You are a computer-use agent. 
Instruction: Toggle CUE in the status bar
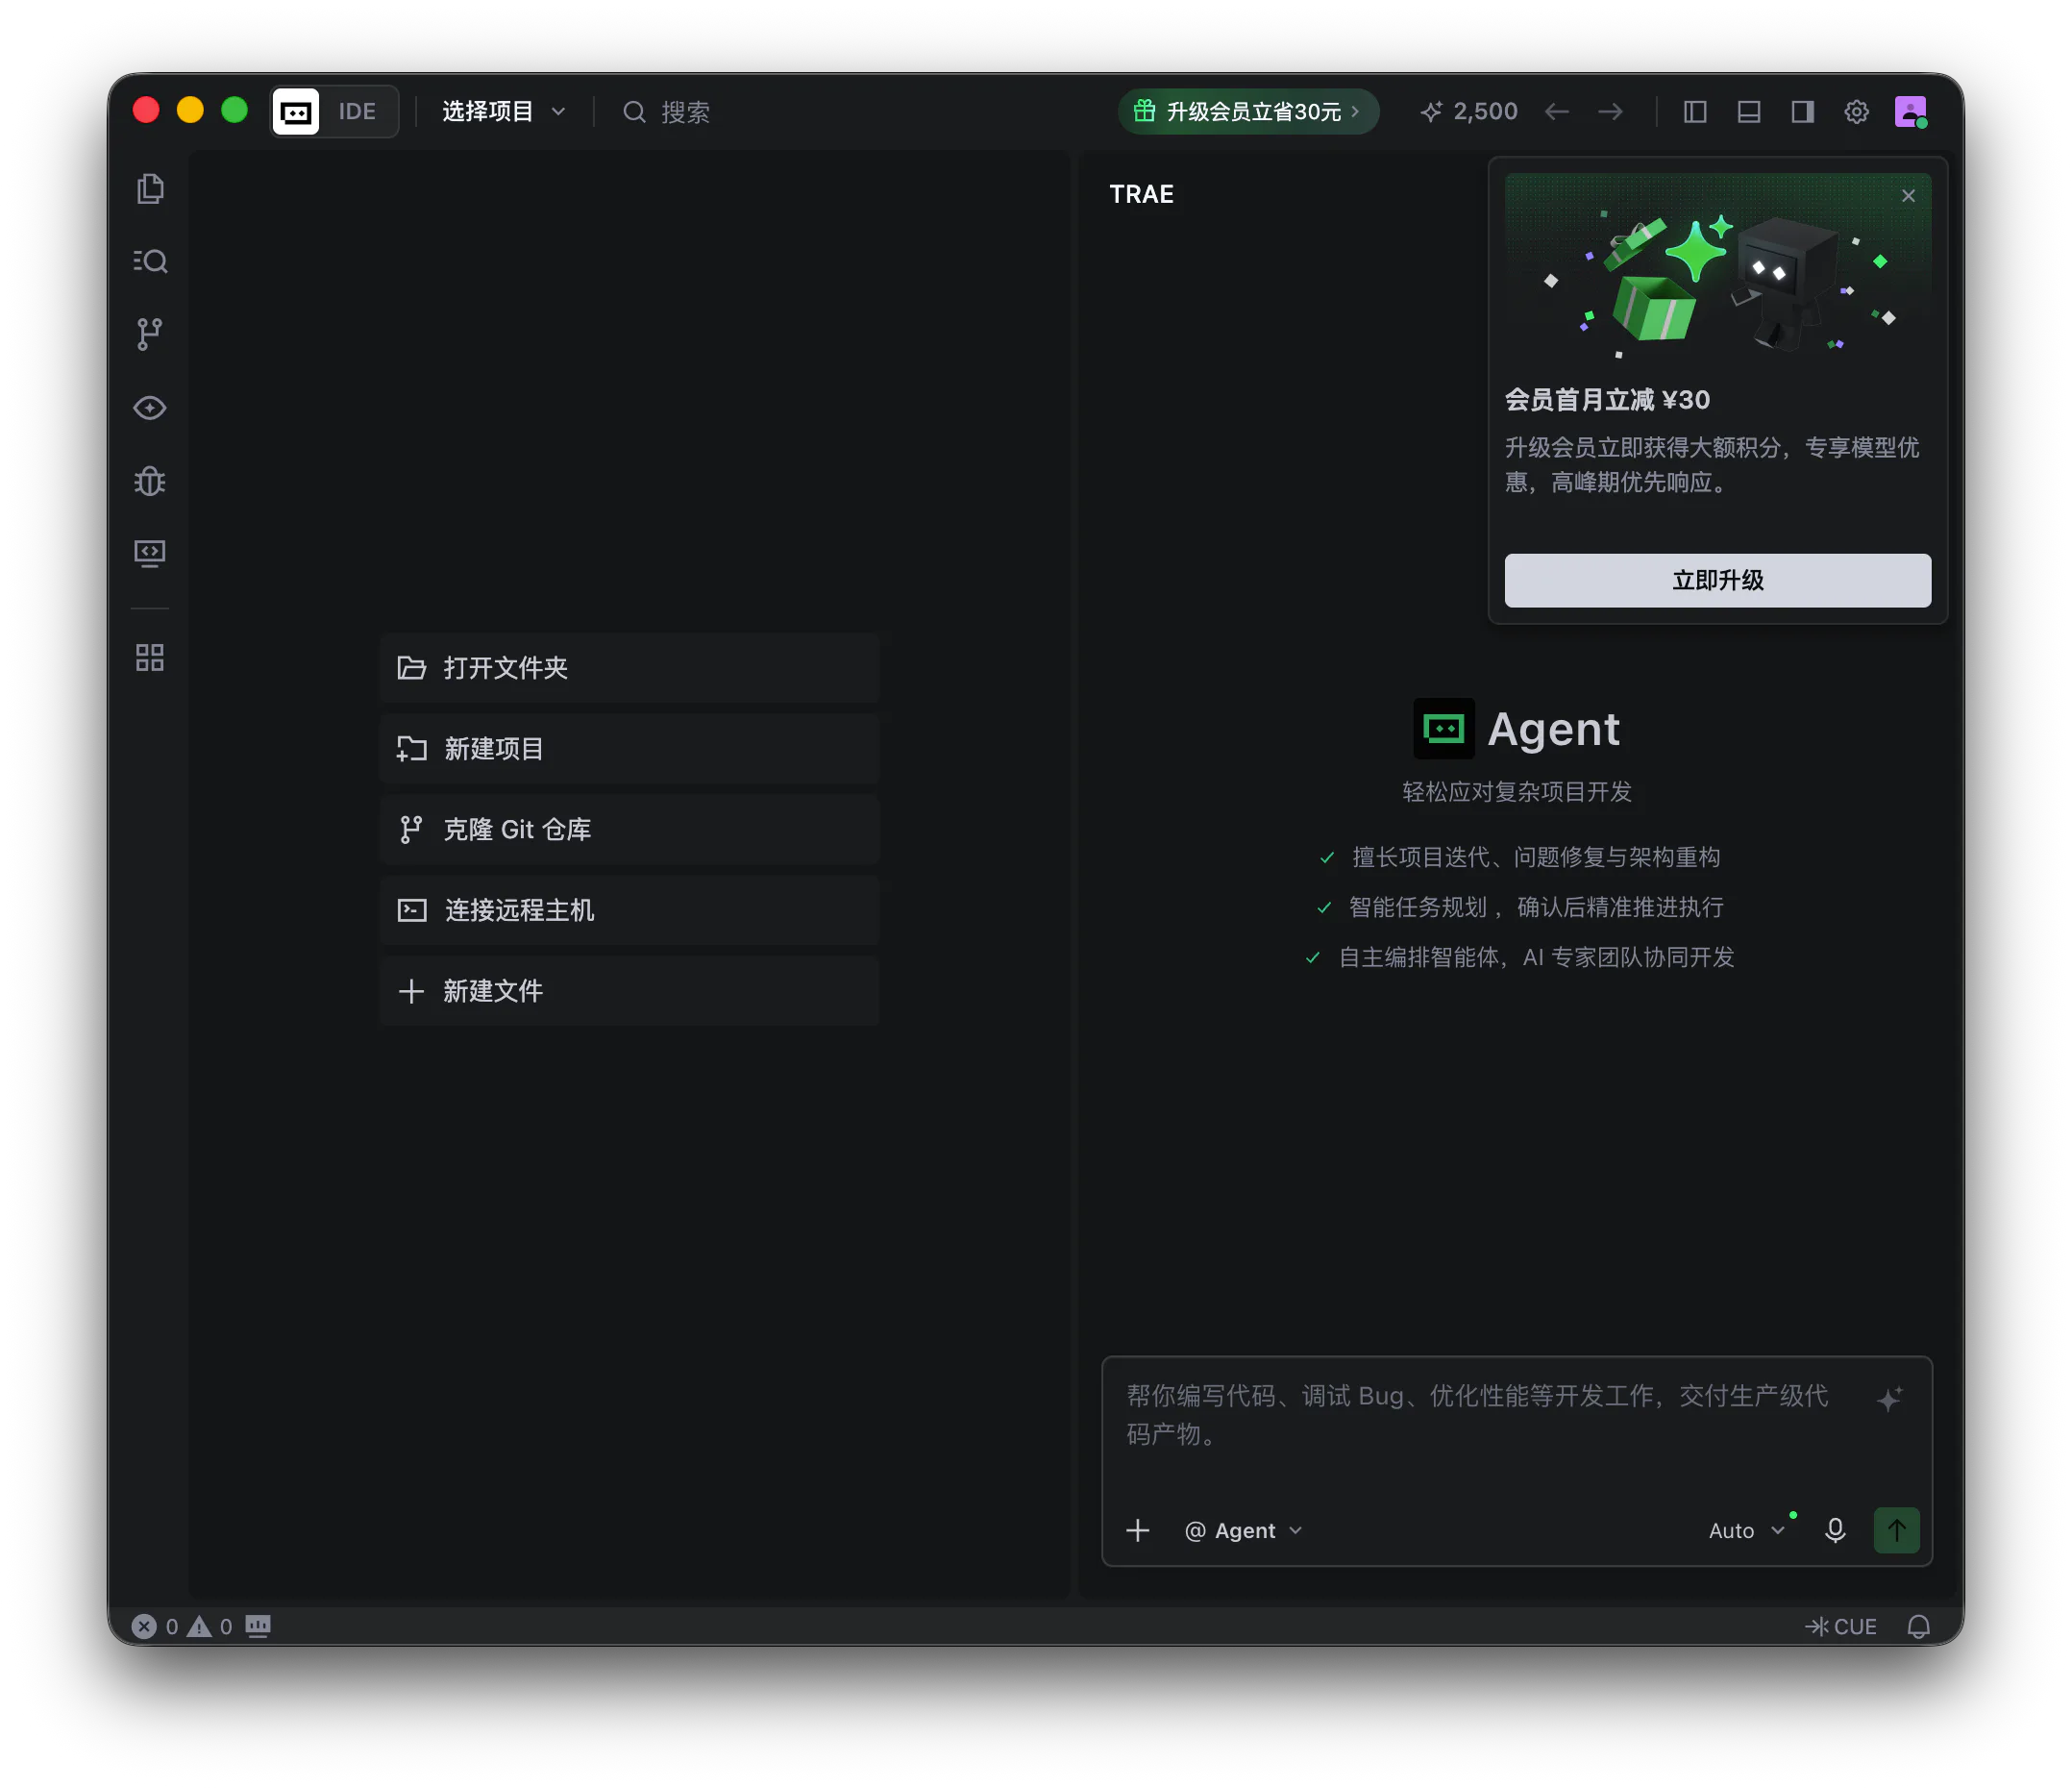click(x=1841, y=1627)
